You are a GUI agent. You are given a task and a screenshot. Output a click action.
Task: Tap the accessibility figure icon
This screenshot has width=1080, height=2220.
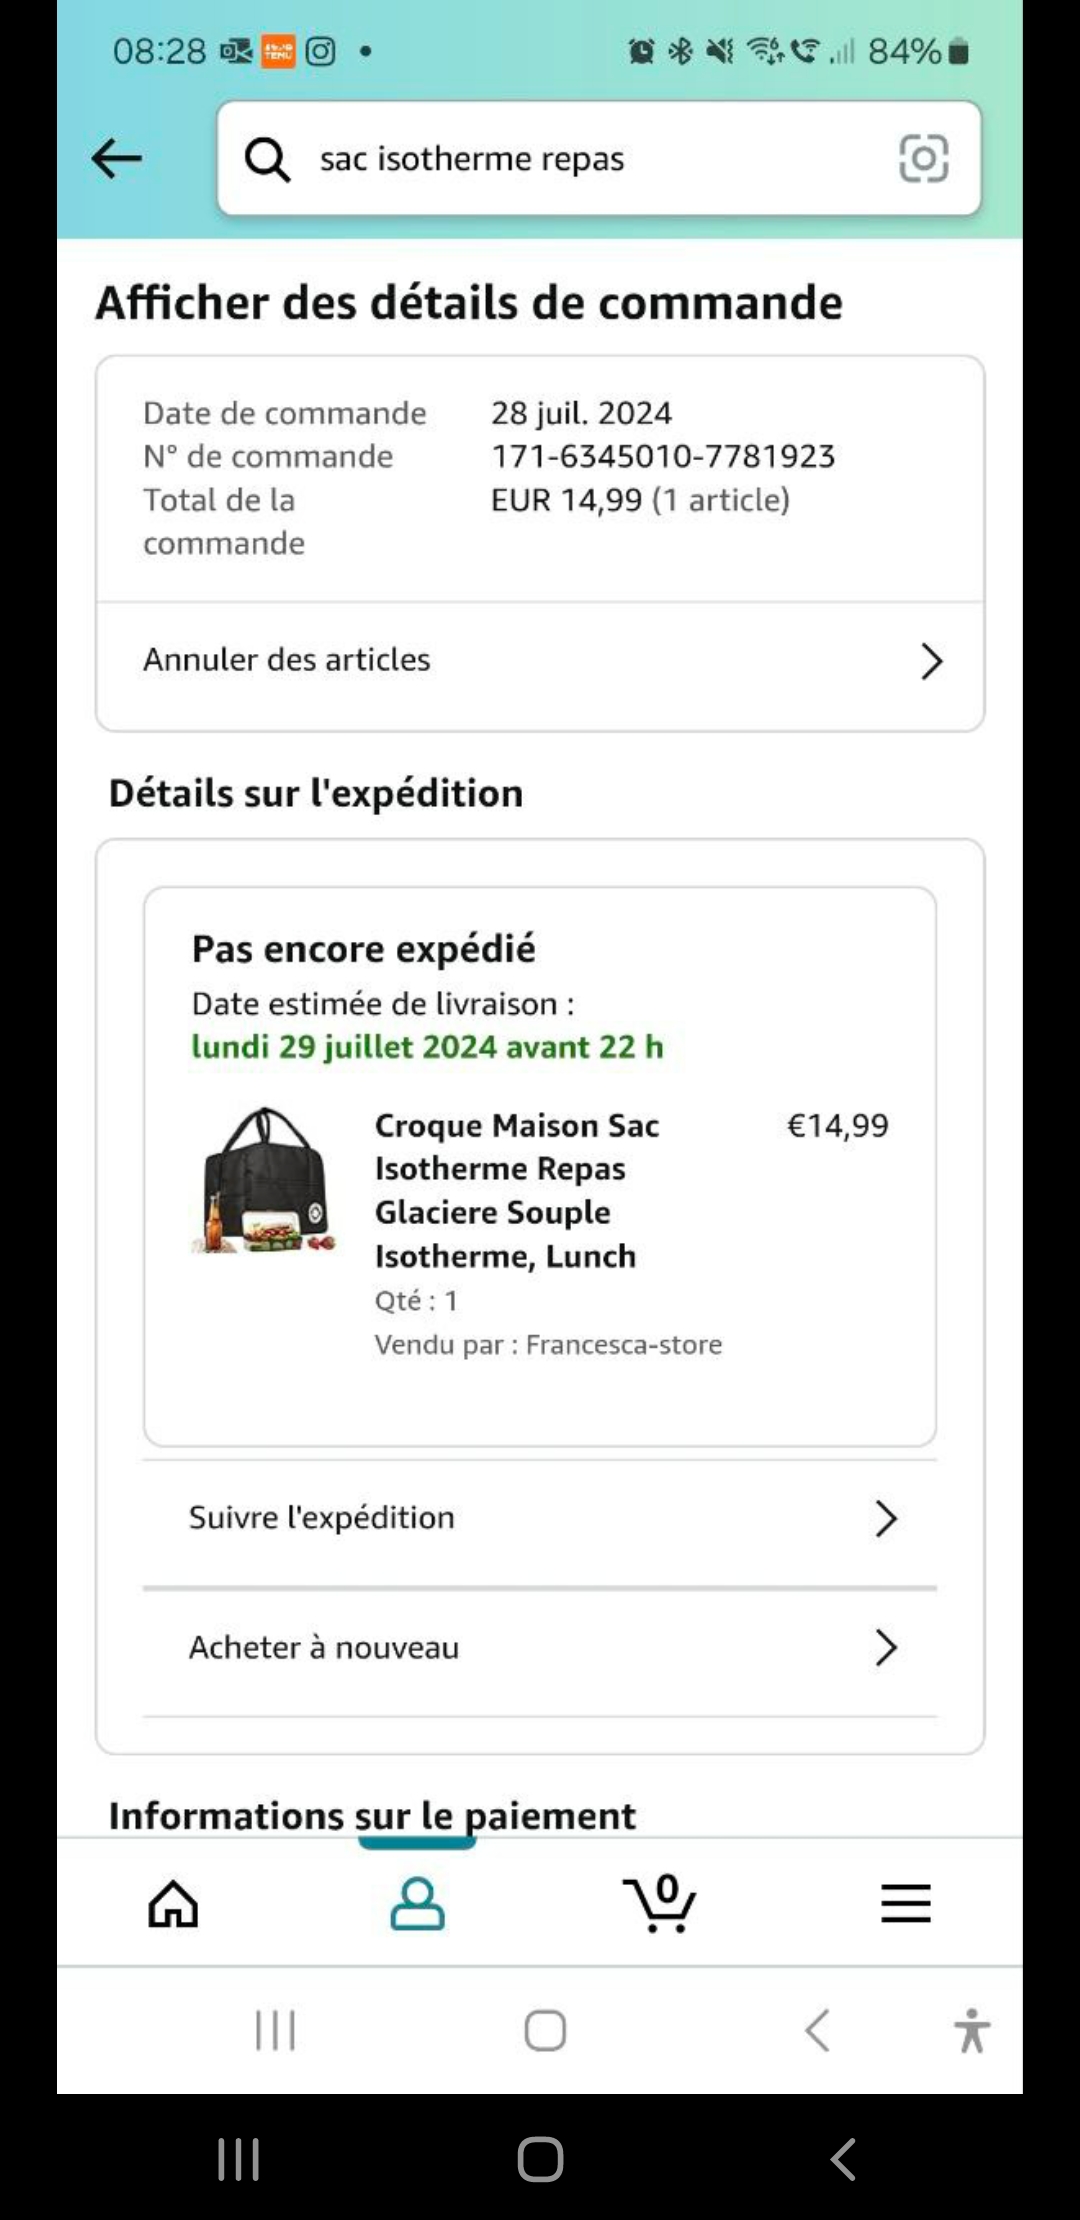click(971, 2030)
